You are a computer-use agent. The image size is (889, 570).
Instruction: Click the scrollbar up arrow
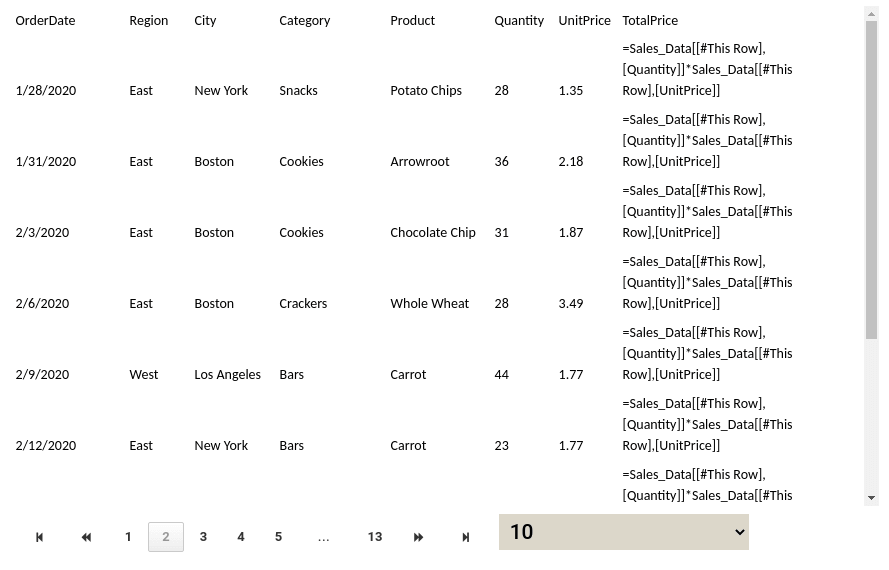(872, 13)
